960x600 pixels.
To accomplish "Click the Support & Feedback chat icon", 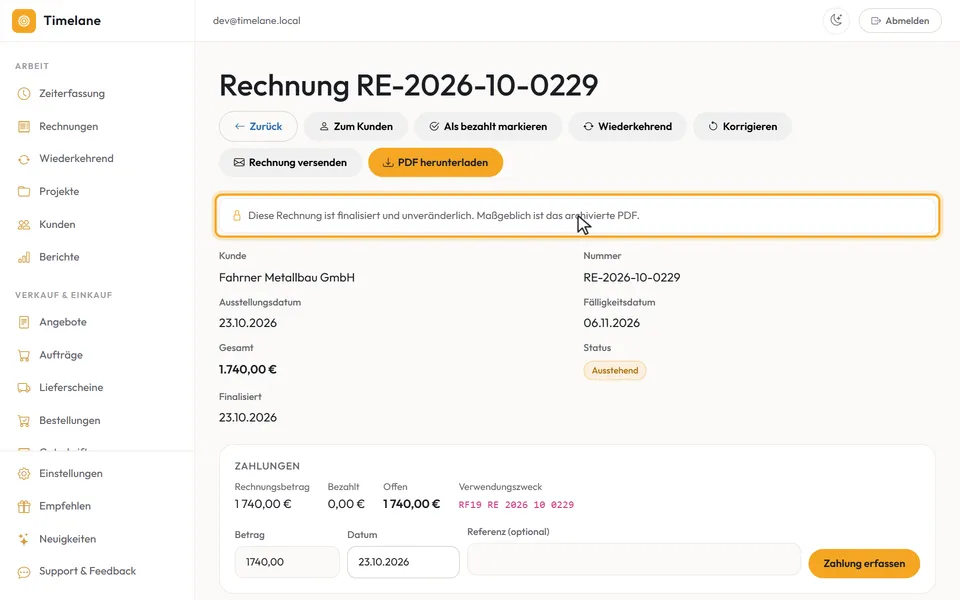I will click(x=24, y=572).
